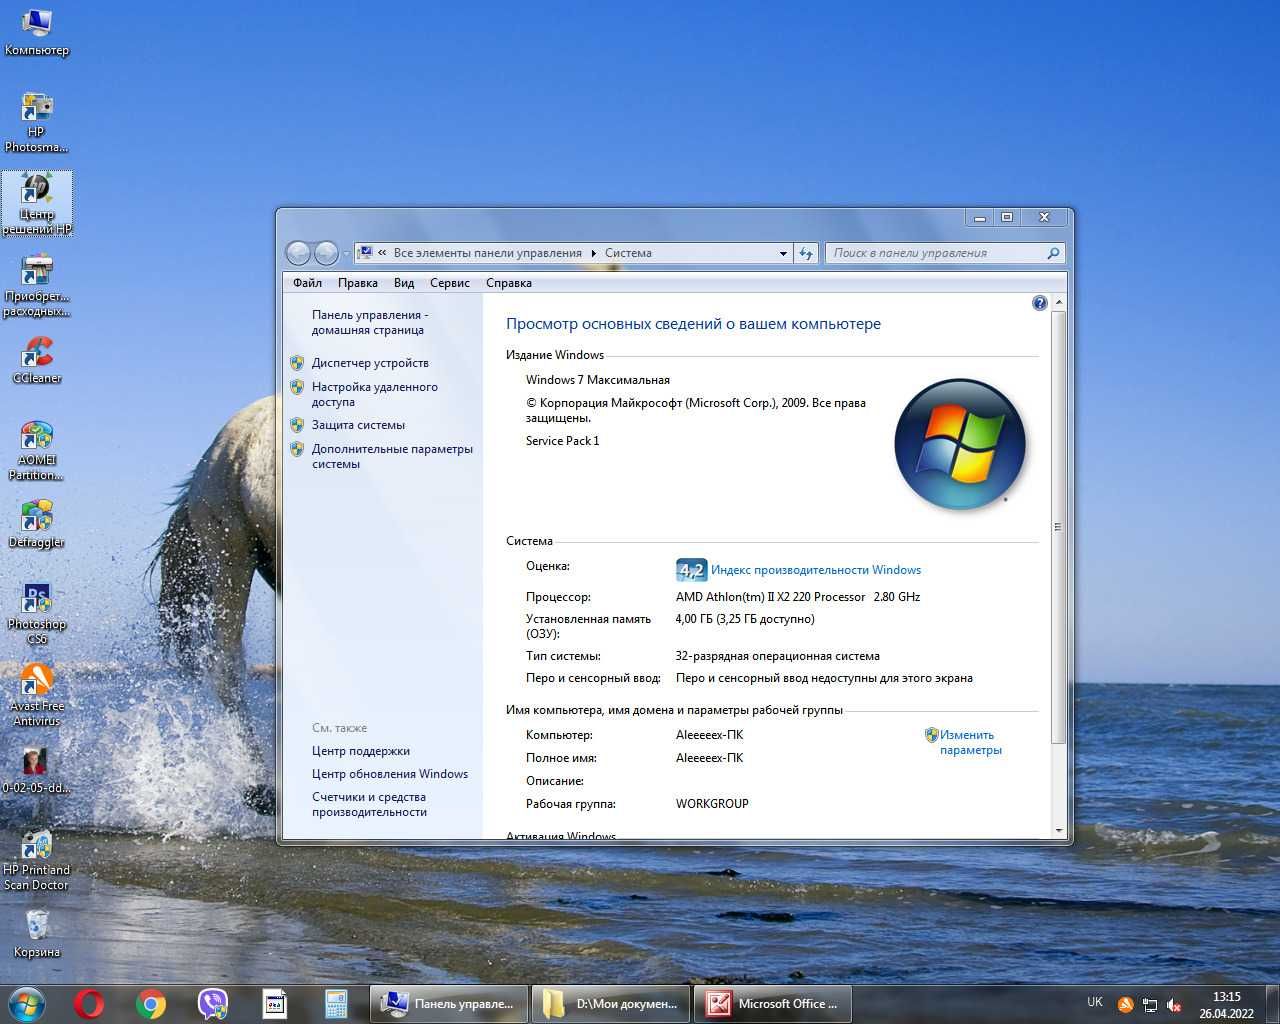Click the network tray icon
The image size is (1280, 1024).
pyautogui.click(x=1150, y=1005)
